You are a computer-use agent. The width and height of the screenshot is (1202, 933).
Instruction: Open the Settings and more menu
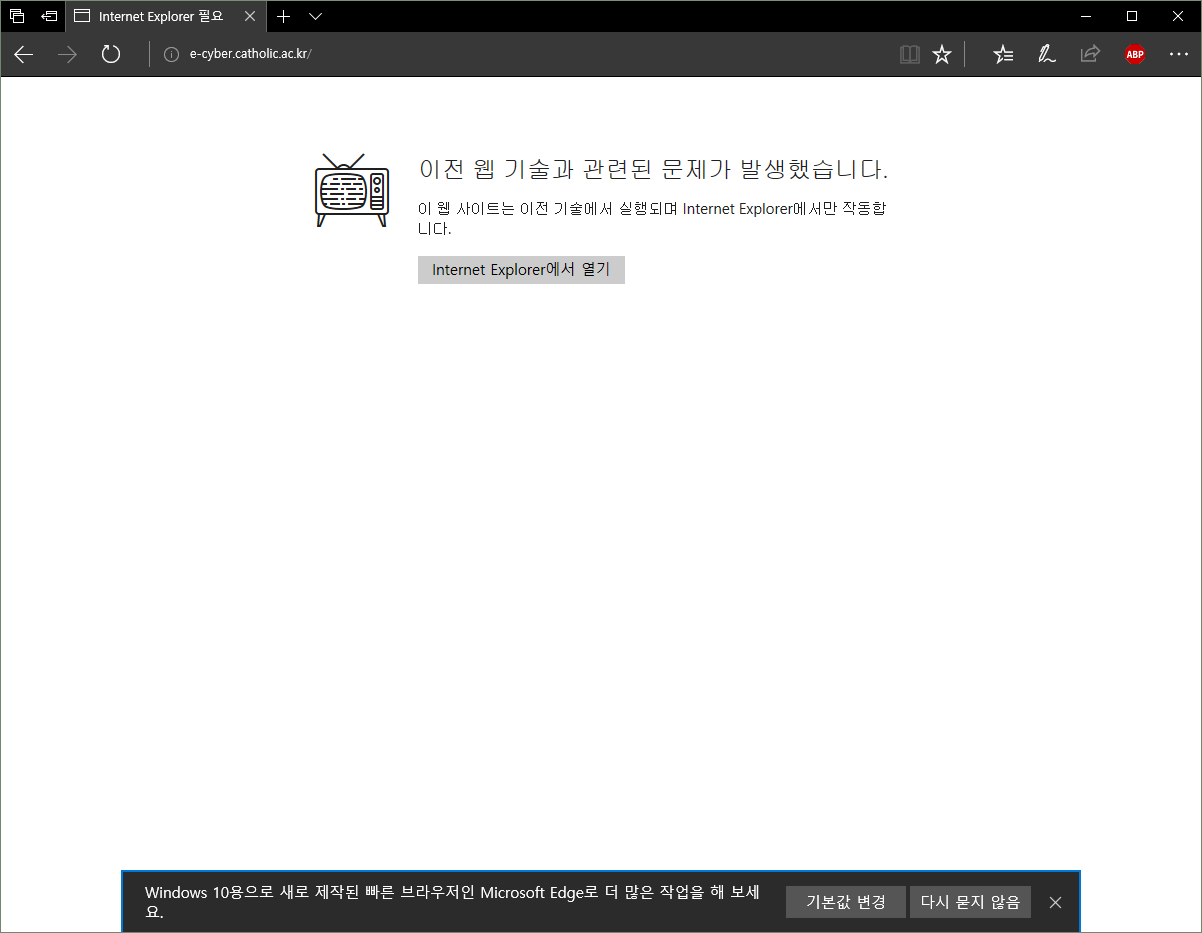pyautogui.click(x=1179, y=54)
